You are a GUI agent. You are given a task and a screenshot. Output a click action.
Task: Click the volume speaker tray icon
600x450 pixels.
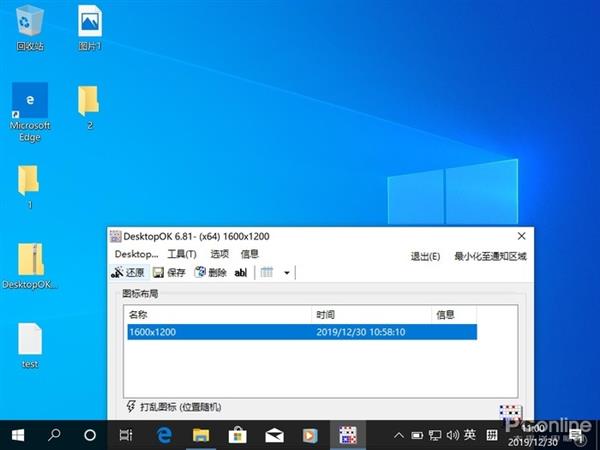pos(452,435)
